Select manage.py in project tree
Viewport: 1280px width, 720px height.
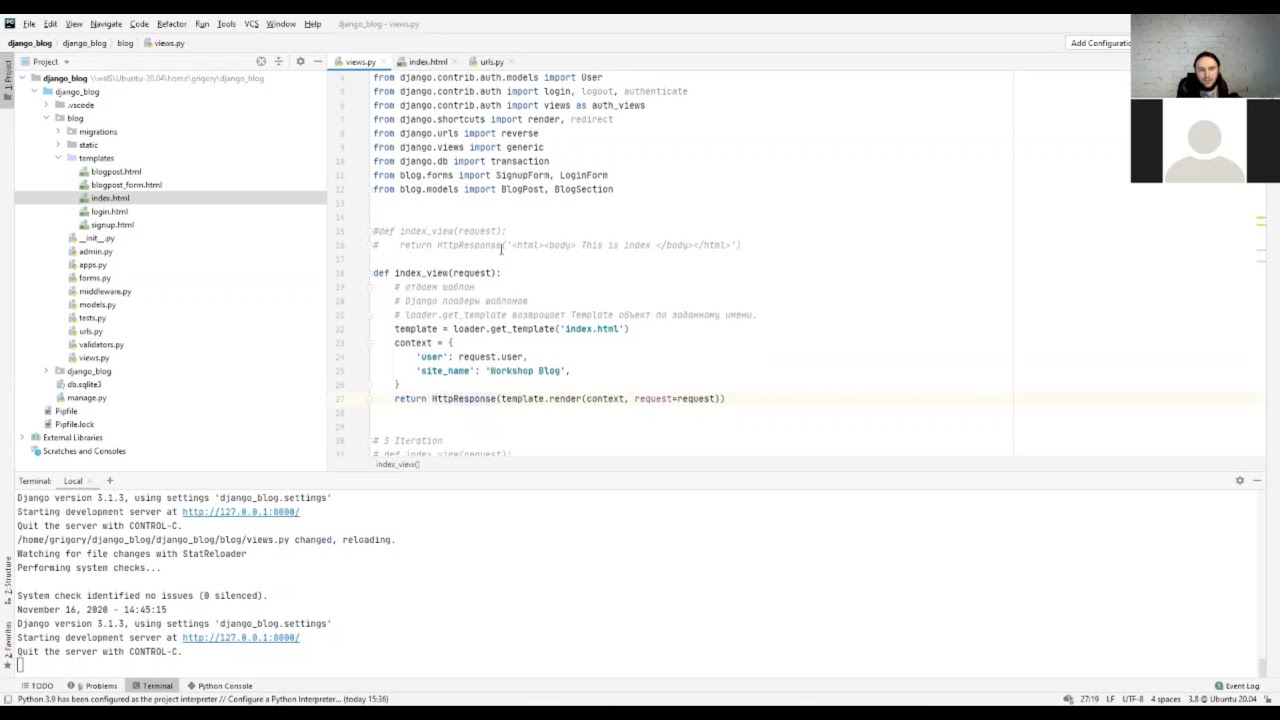click(86, 398)
